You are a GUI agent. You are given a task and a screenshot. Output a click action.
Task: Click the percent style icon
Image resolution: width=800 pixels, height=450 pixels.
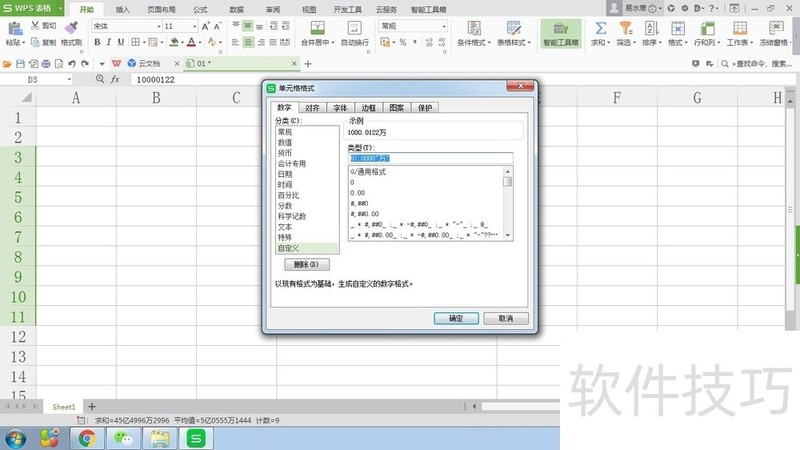coord(403,42)
